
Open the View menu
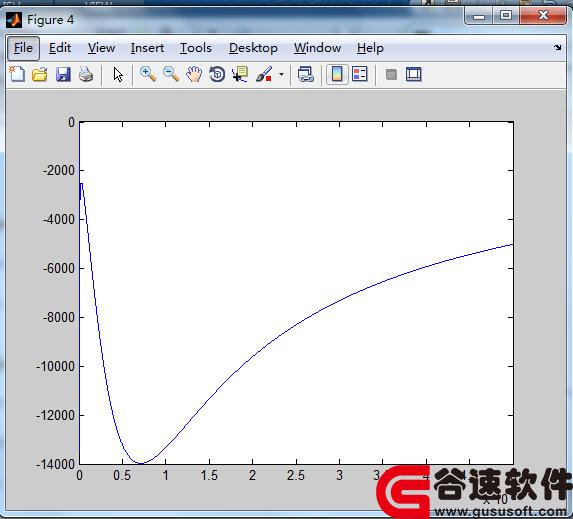click(101, 48)
